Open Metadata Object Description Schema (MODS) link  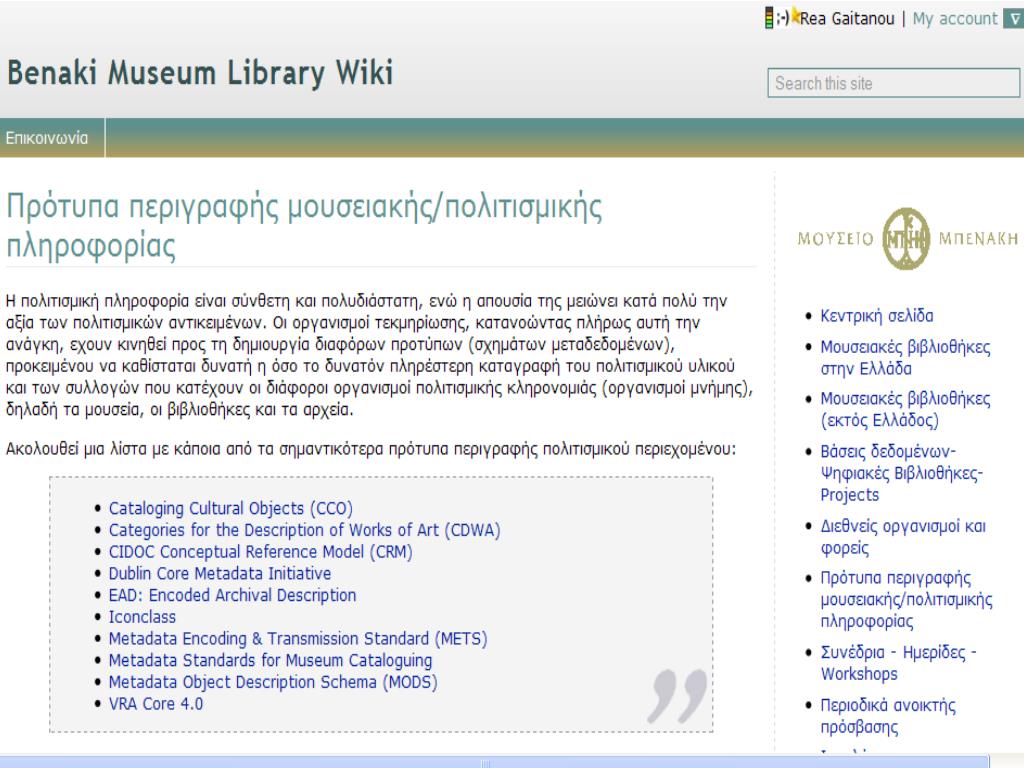(273, 682)
